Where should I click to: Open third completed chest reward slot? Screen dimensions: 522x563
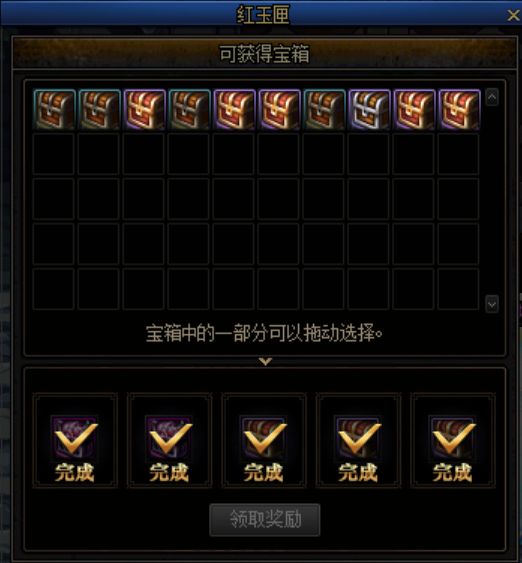coord(264,440)
